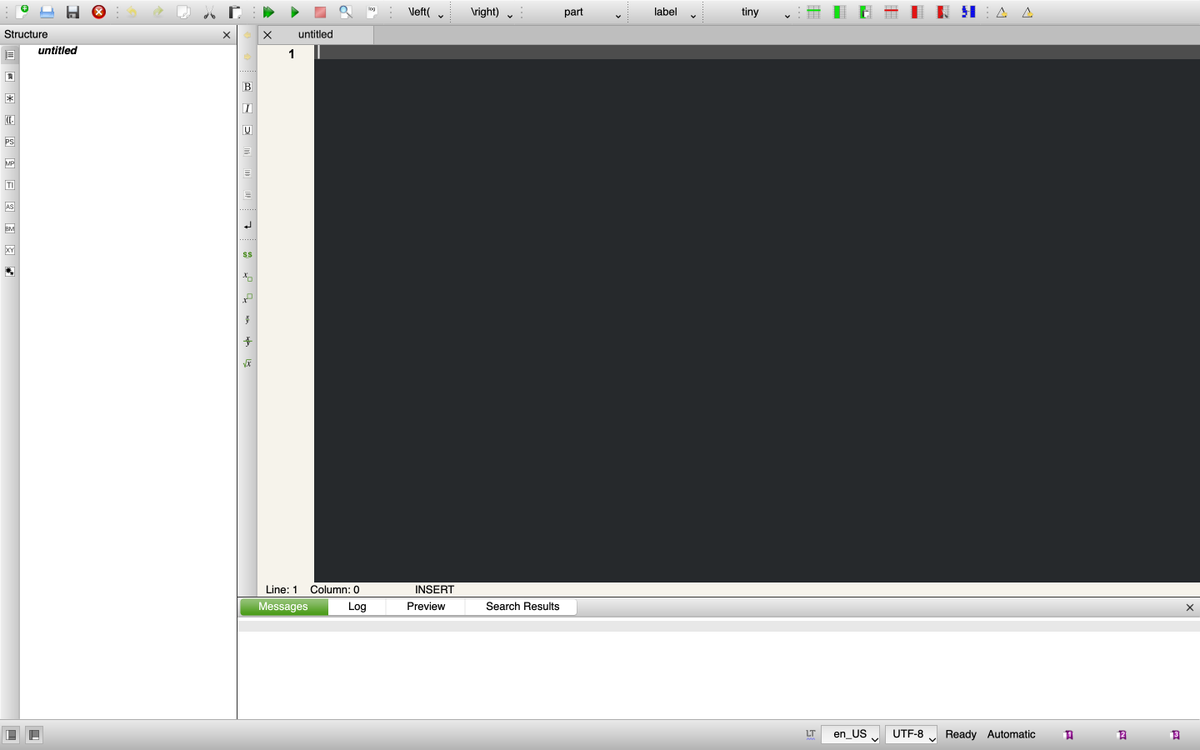Open the left/right delimiters panel

click(9, 120)
